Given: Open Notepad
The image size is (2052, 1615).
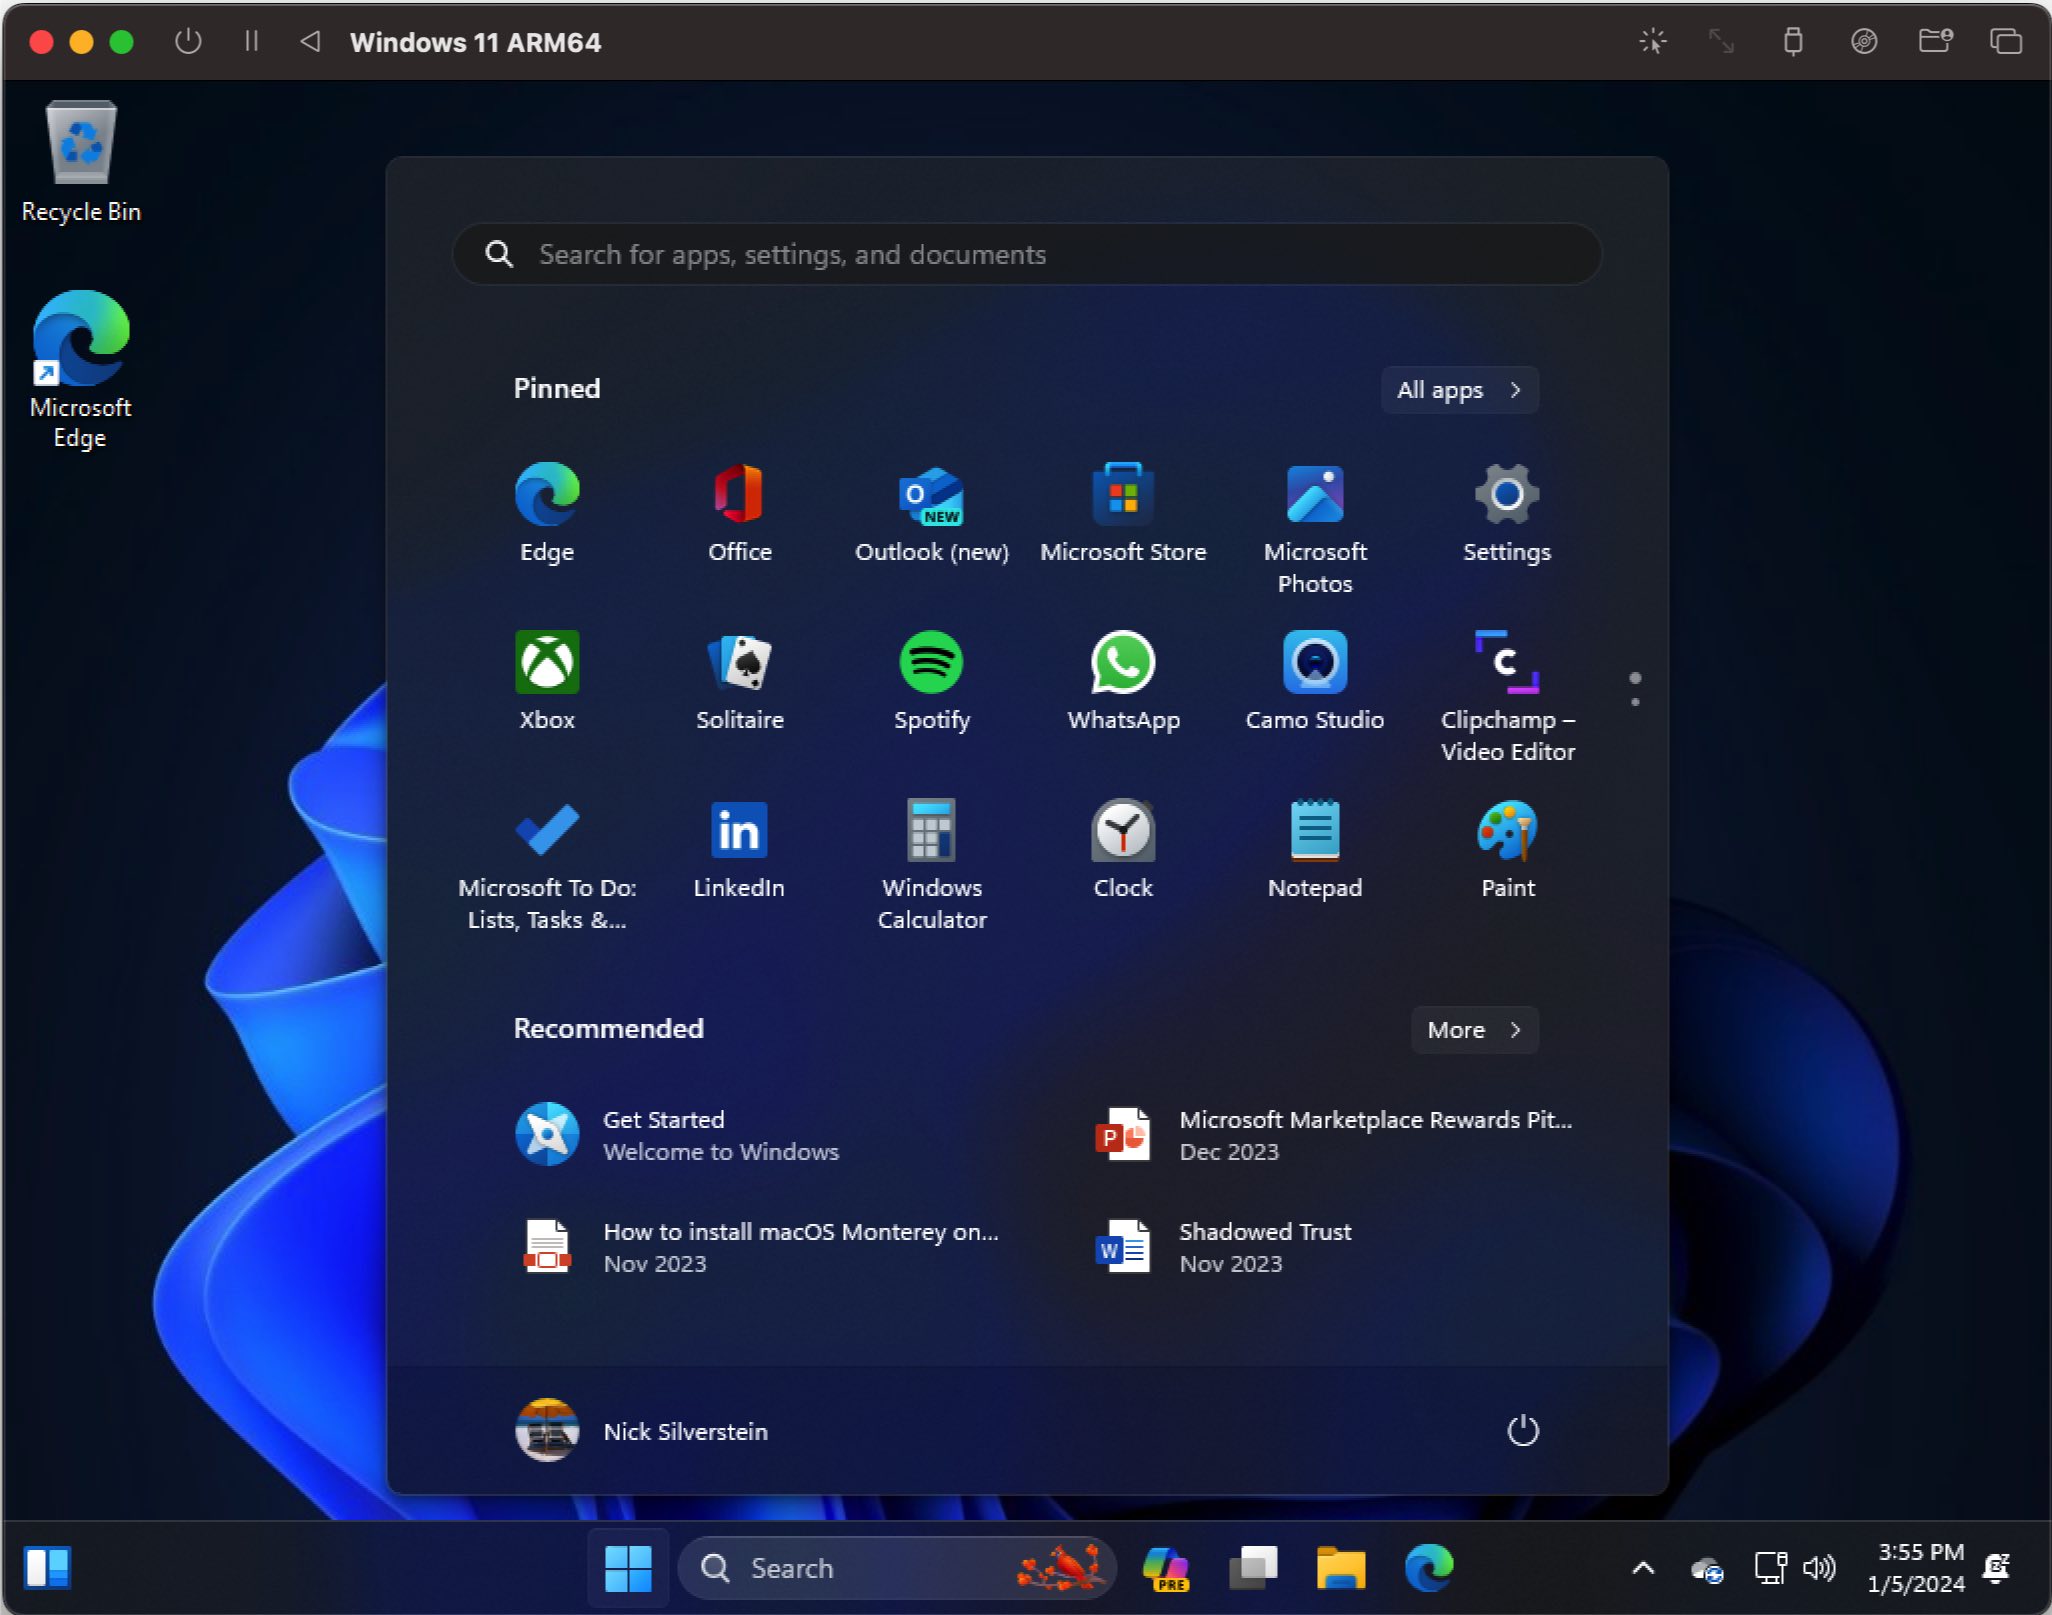Looking at the screenshot, I should (1315, 850).
